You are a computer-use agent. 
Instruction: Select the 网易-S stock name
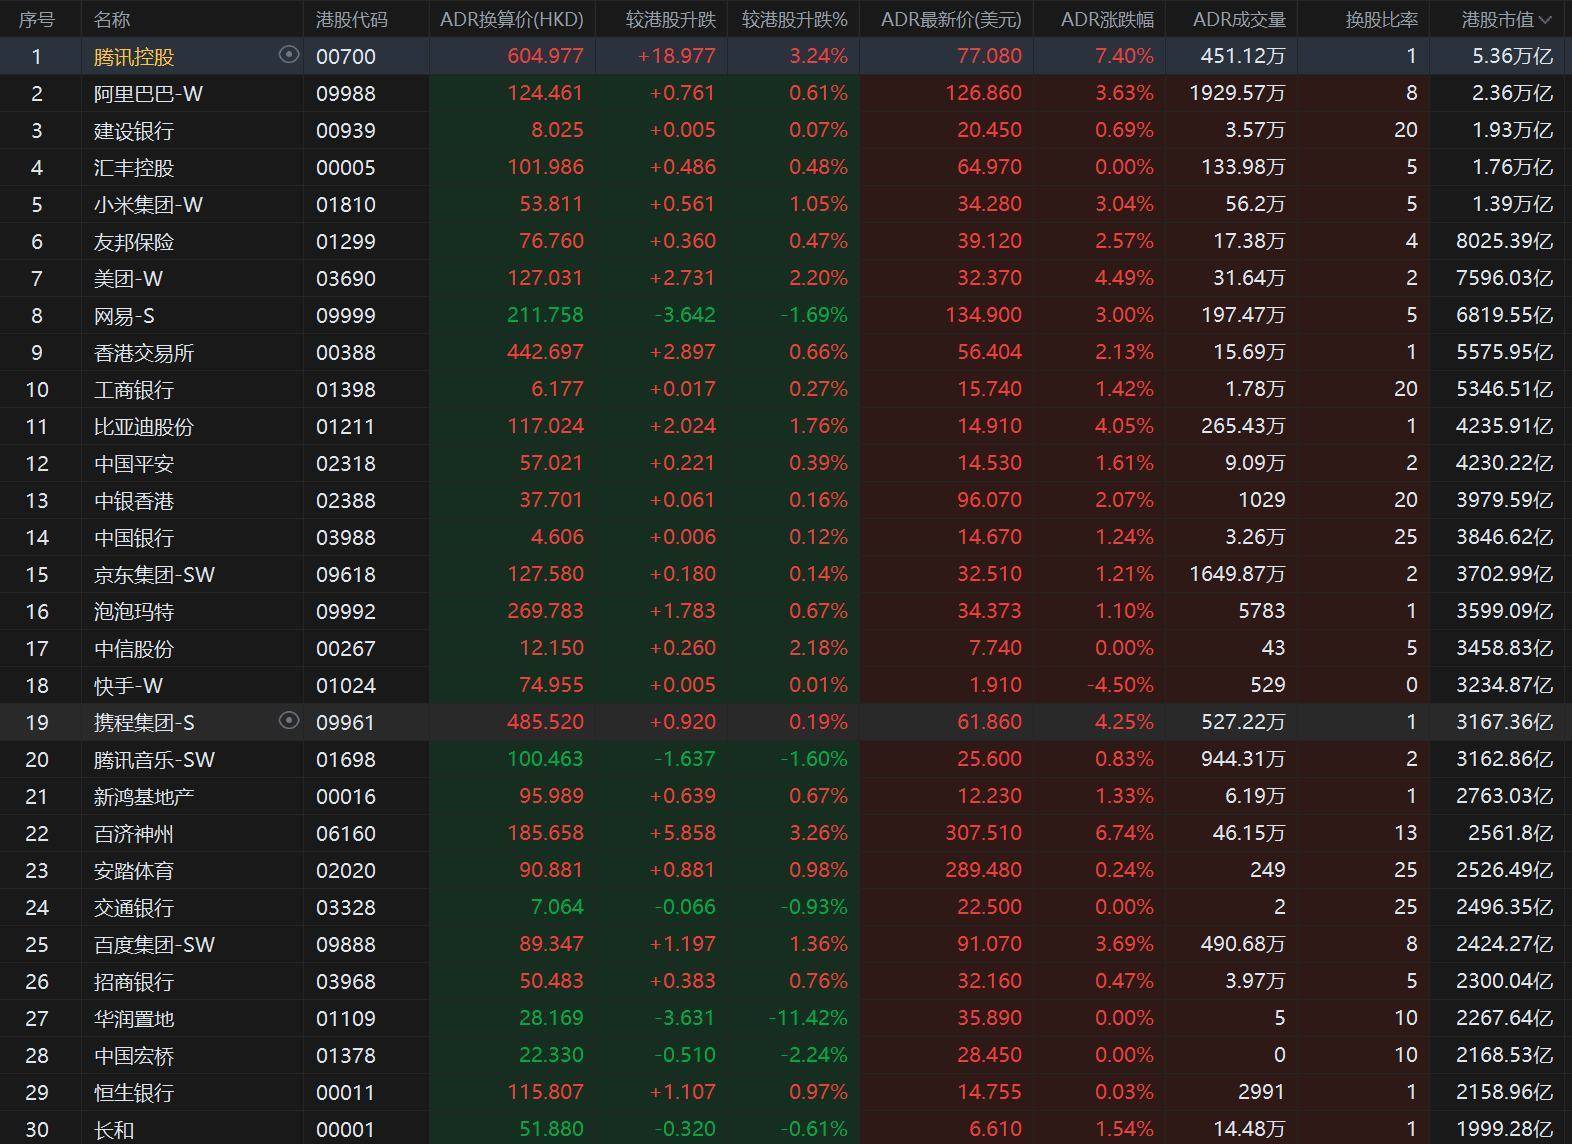click(124, 315)
